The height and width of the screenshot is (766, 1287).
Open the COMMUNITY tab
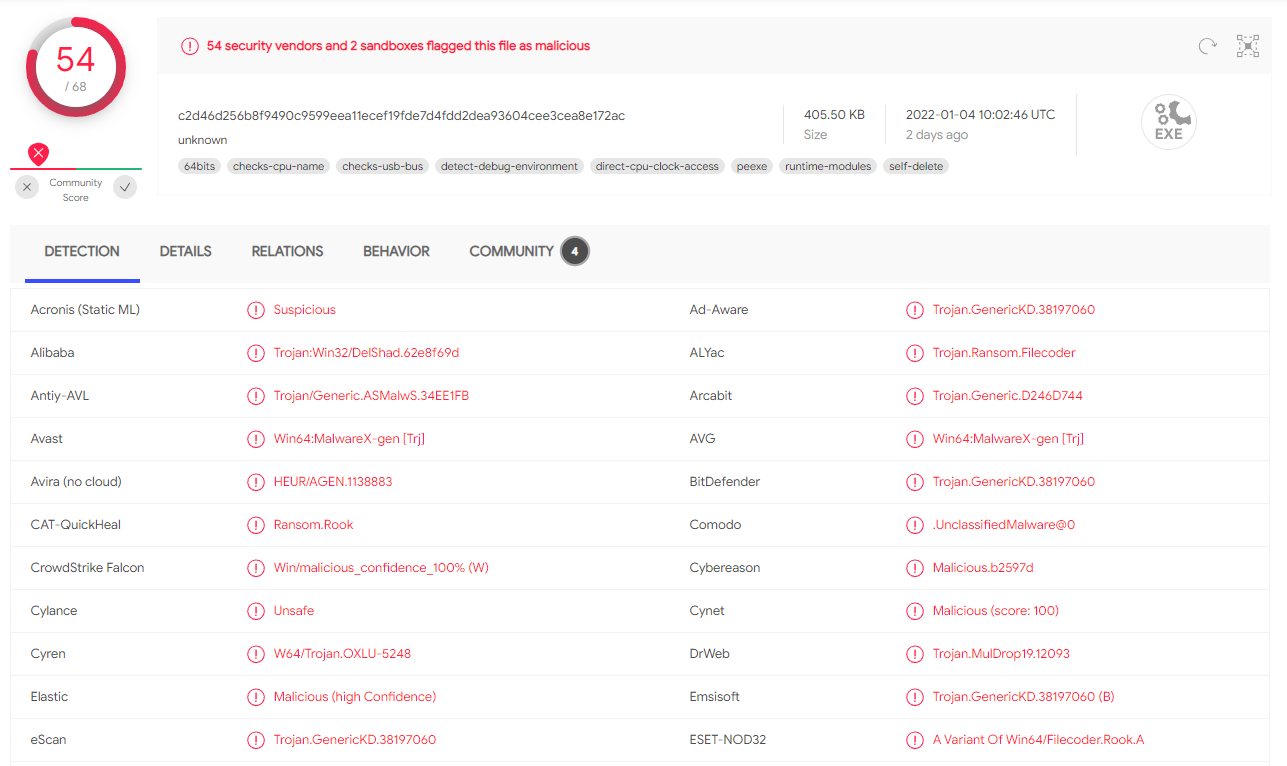(x=511, y=252)
